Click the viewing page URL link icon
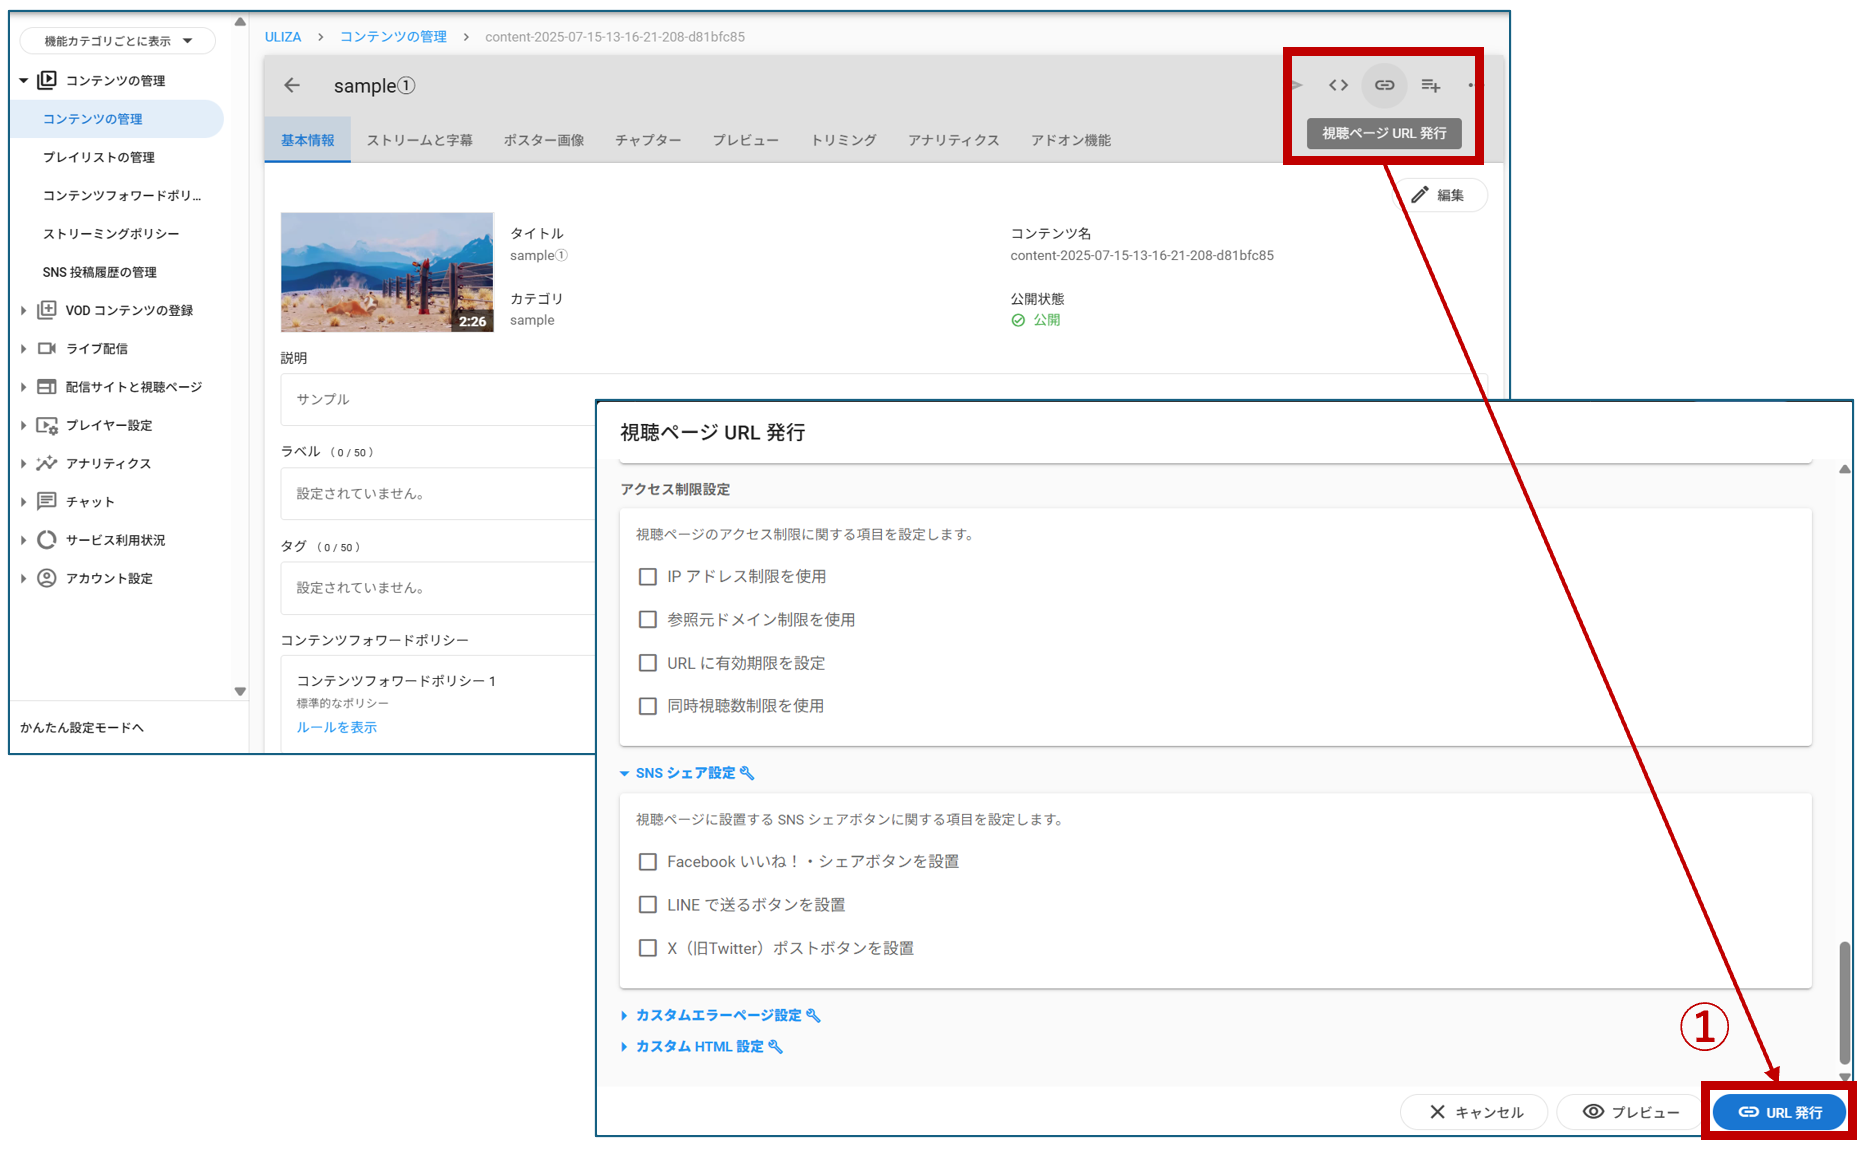The height and width of the screenshot is (1152, 1872). 1384,86
